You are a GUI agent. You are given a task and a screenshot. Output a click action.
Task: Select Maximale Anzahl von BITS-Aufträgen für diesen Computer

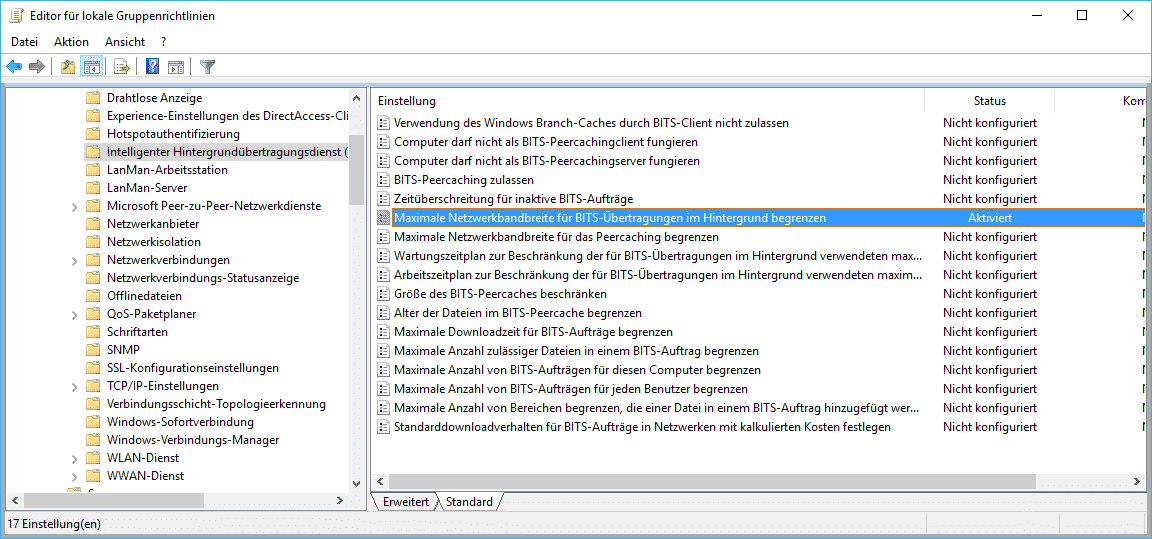(x=577, y=370)
